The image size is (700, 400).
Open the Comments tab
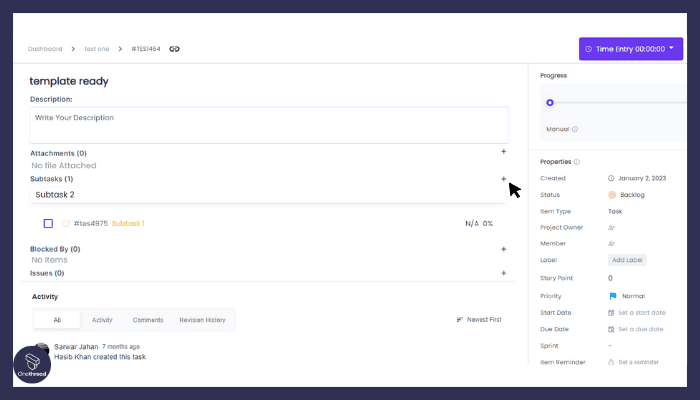148,320
